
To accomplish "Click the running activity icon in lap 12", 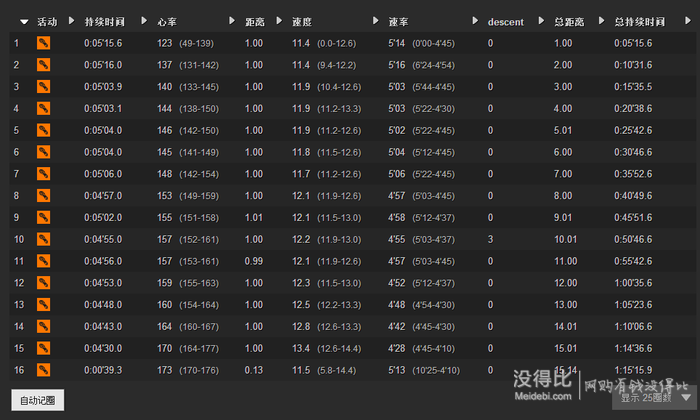I will point(43,283).
